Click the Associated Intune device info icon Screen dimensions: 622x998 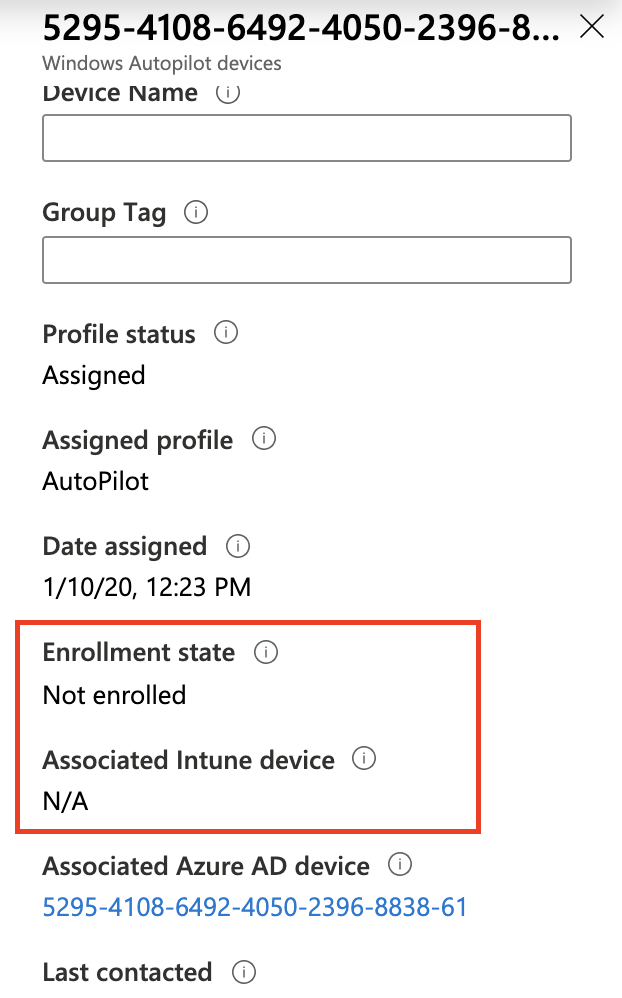365,760
